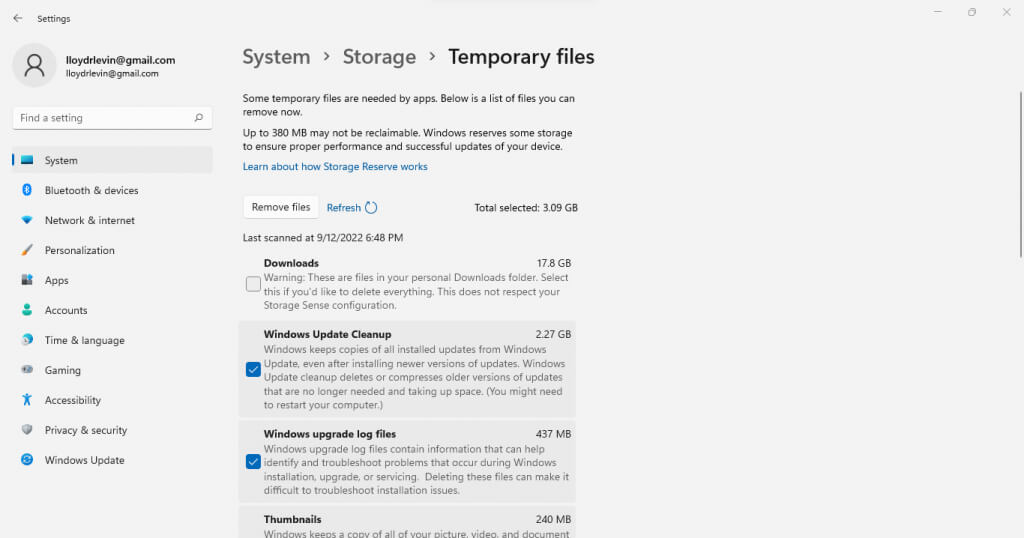Refresh the temporary files scan
1024x538 pixels.
tap(351, 208)
